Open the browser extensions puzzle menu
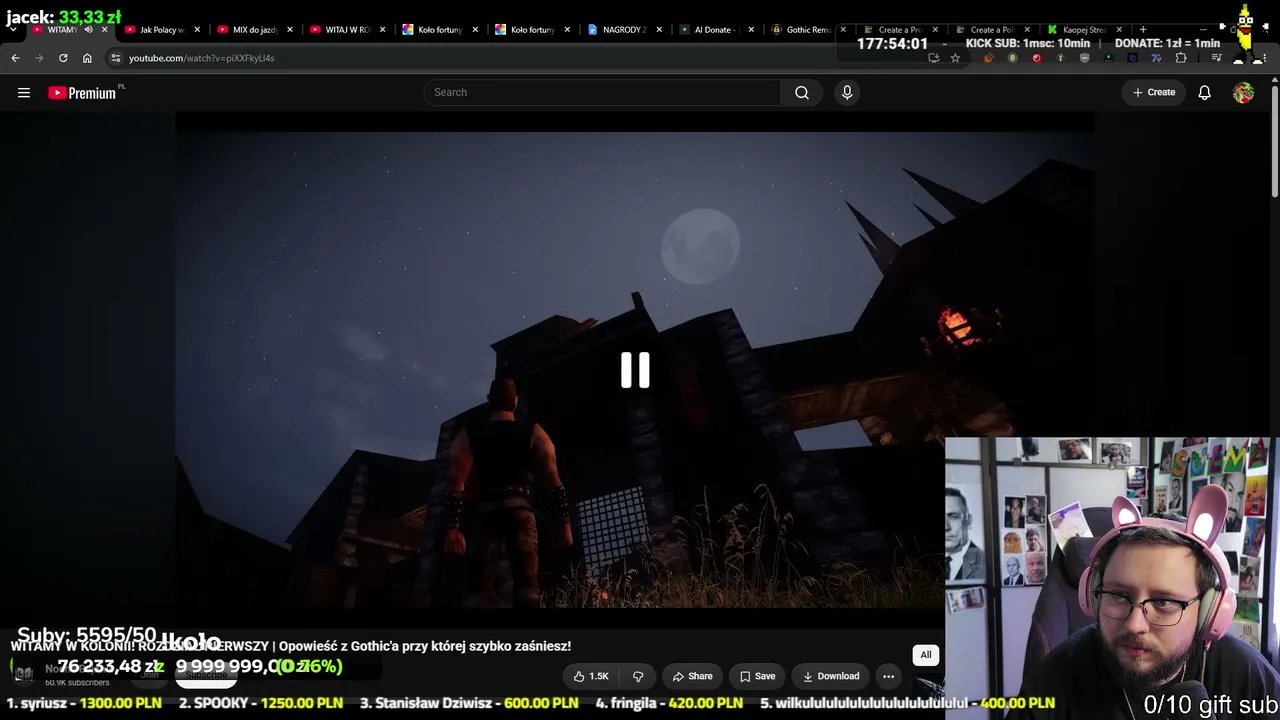The image size is (1280, 720). (1181, 58)
